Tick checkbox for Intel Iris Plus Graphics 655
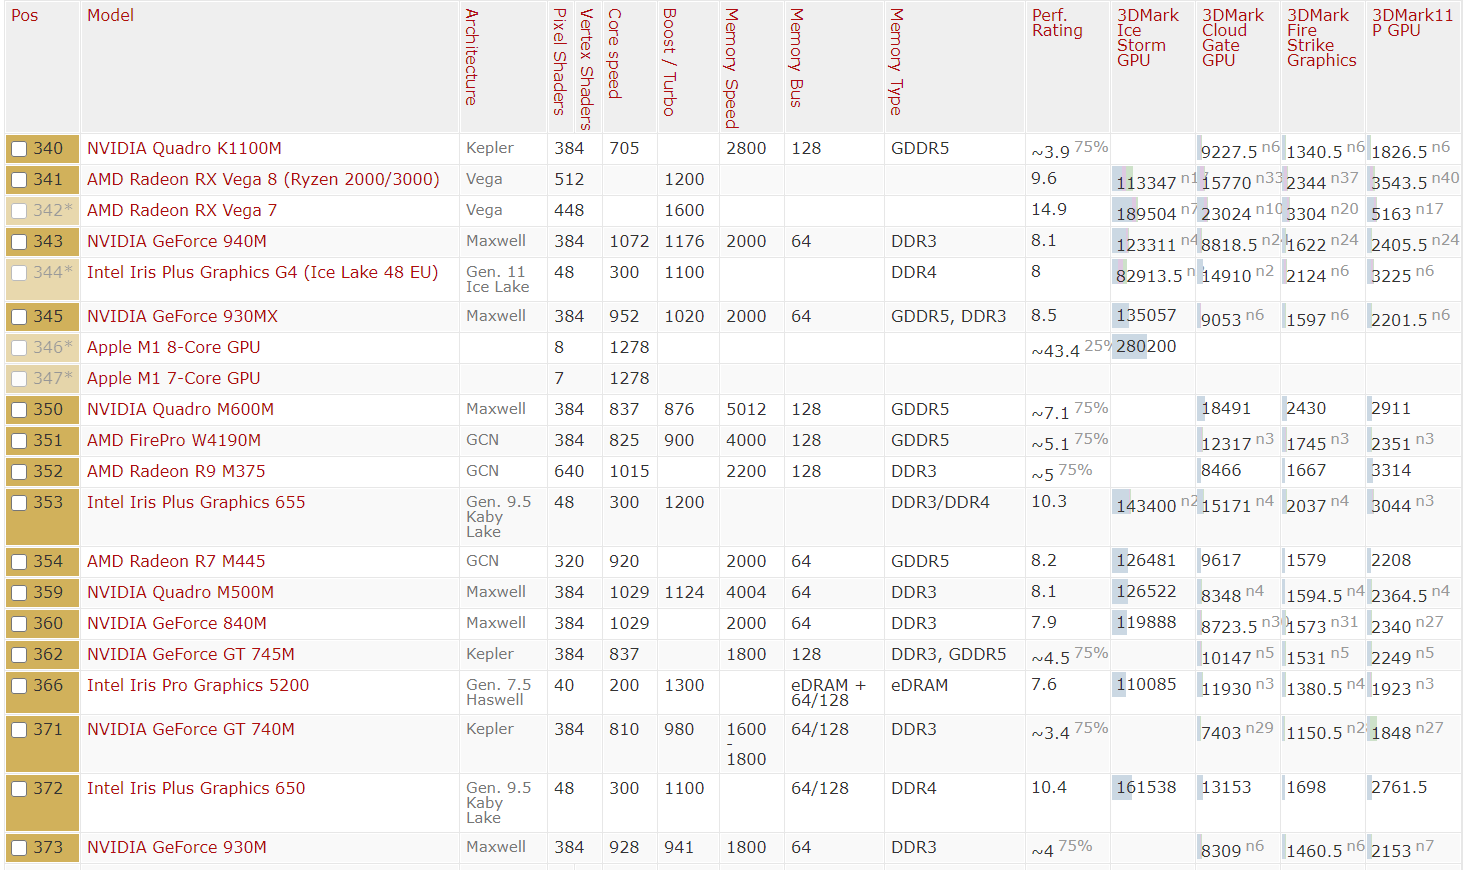 19,503
